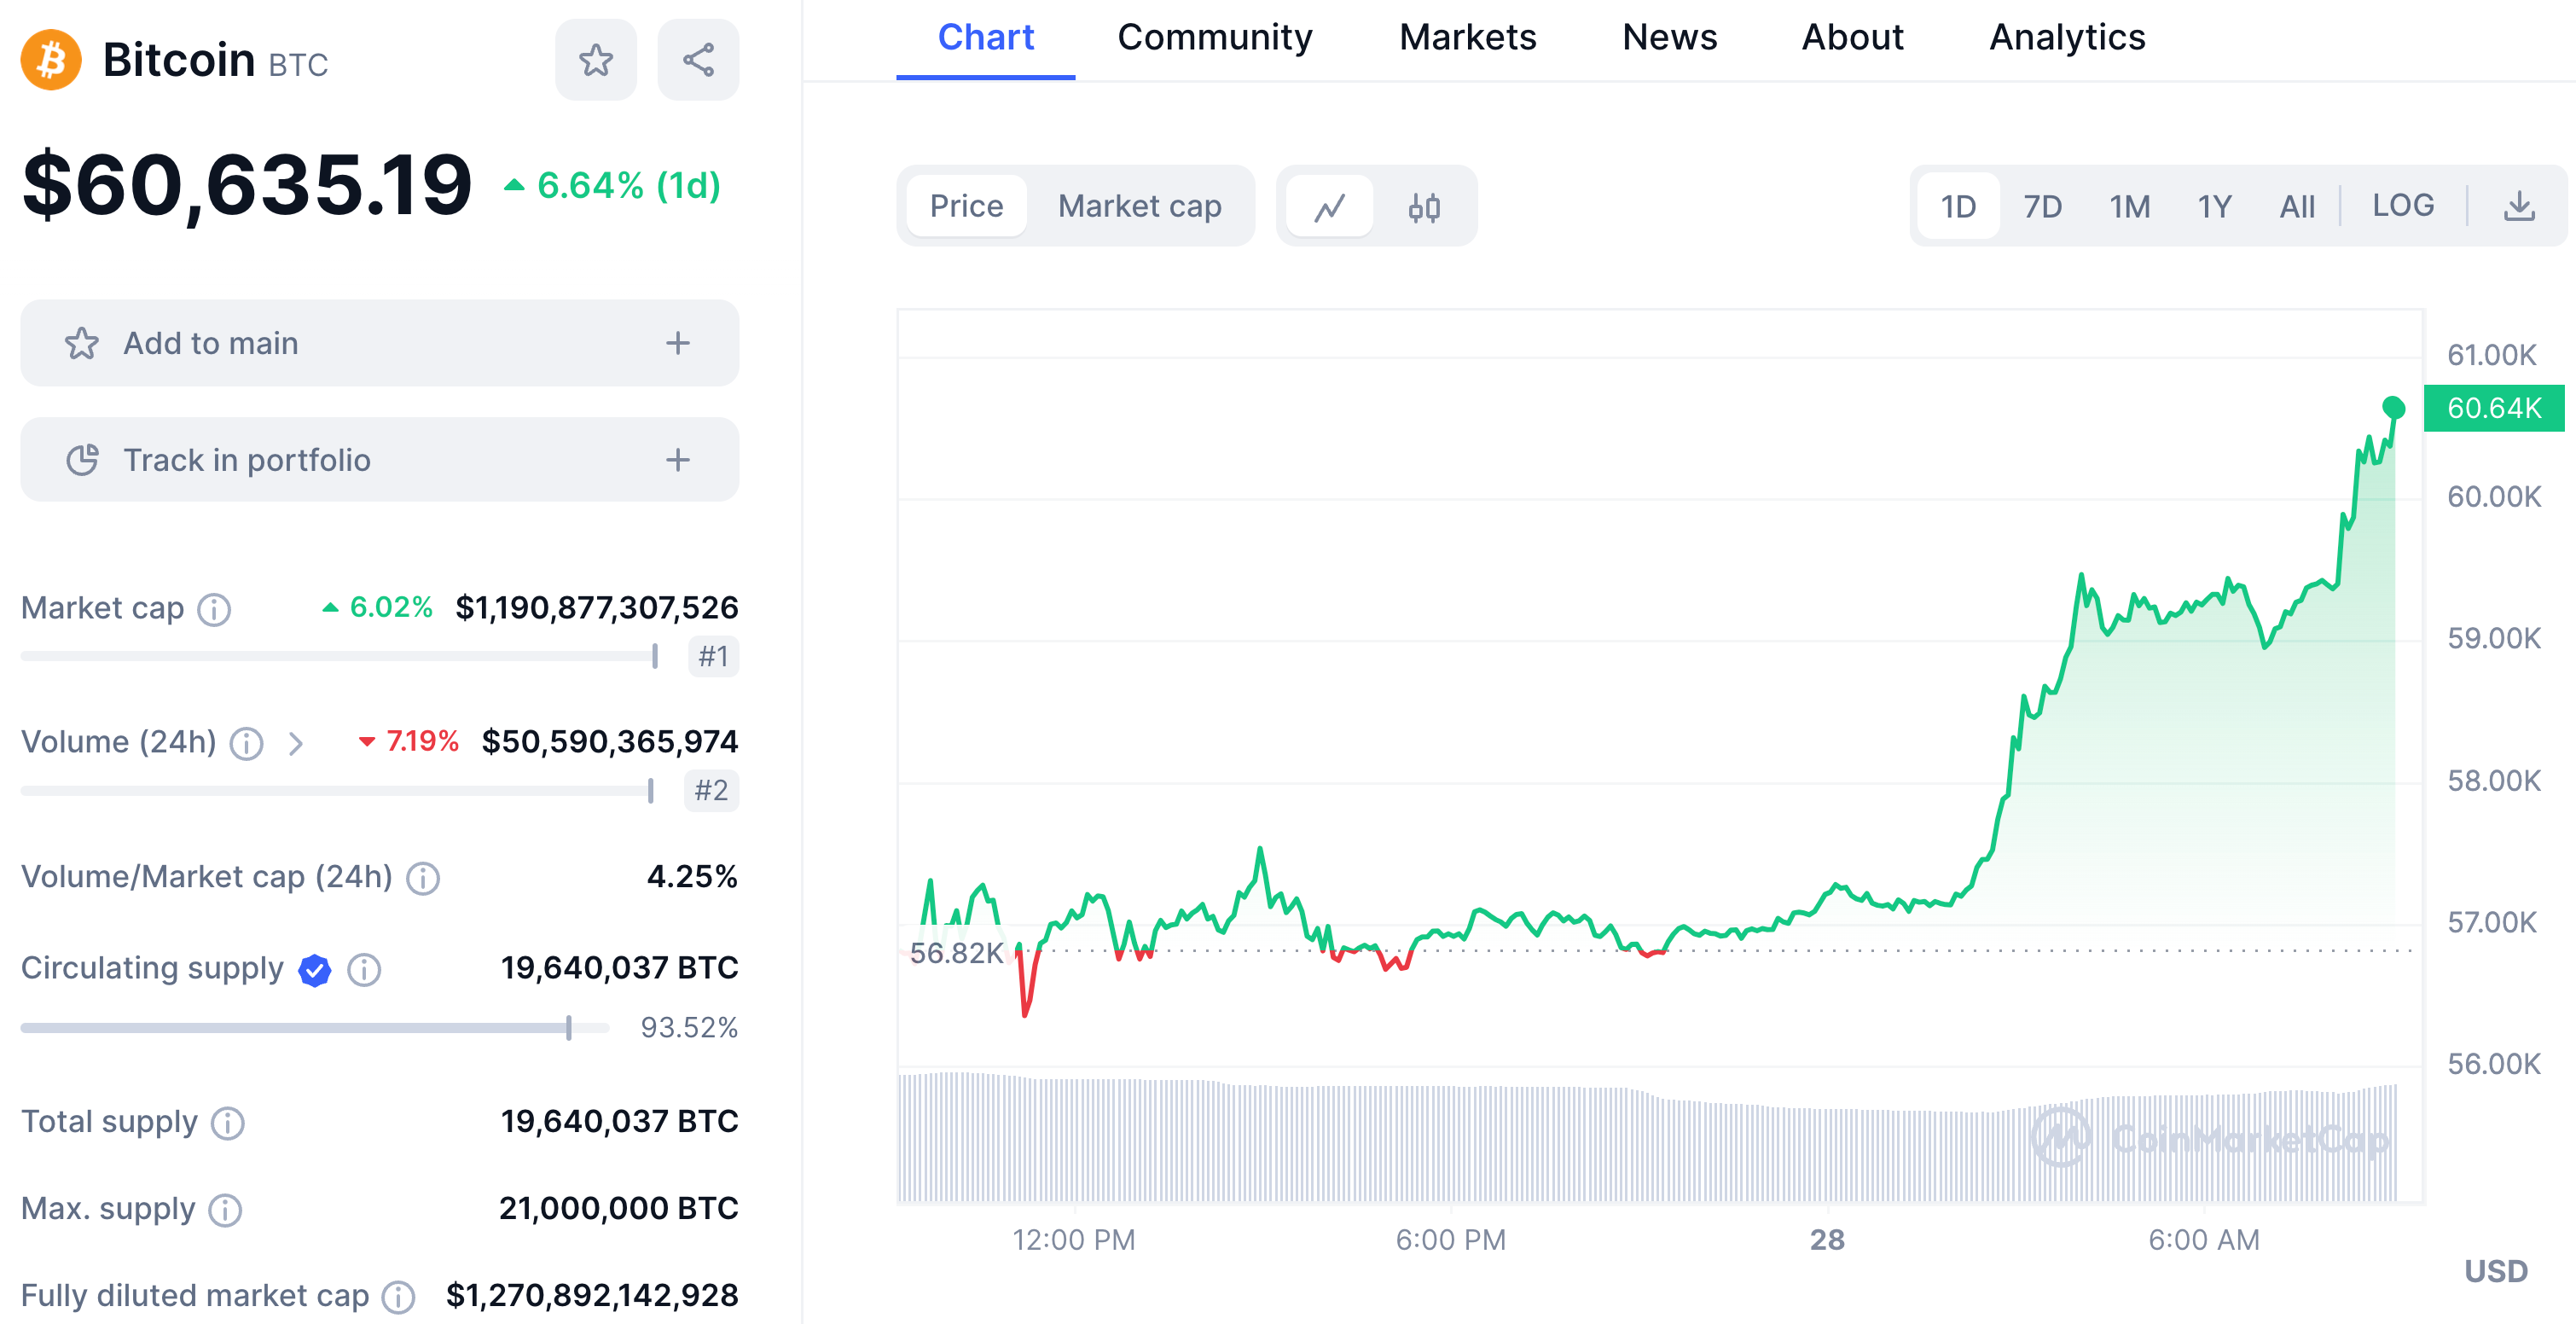Screen dimensions: 2576x1324
Task: Click the Bitcoin logo icon
Action: point(51,60)
